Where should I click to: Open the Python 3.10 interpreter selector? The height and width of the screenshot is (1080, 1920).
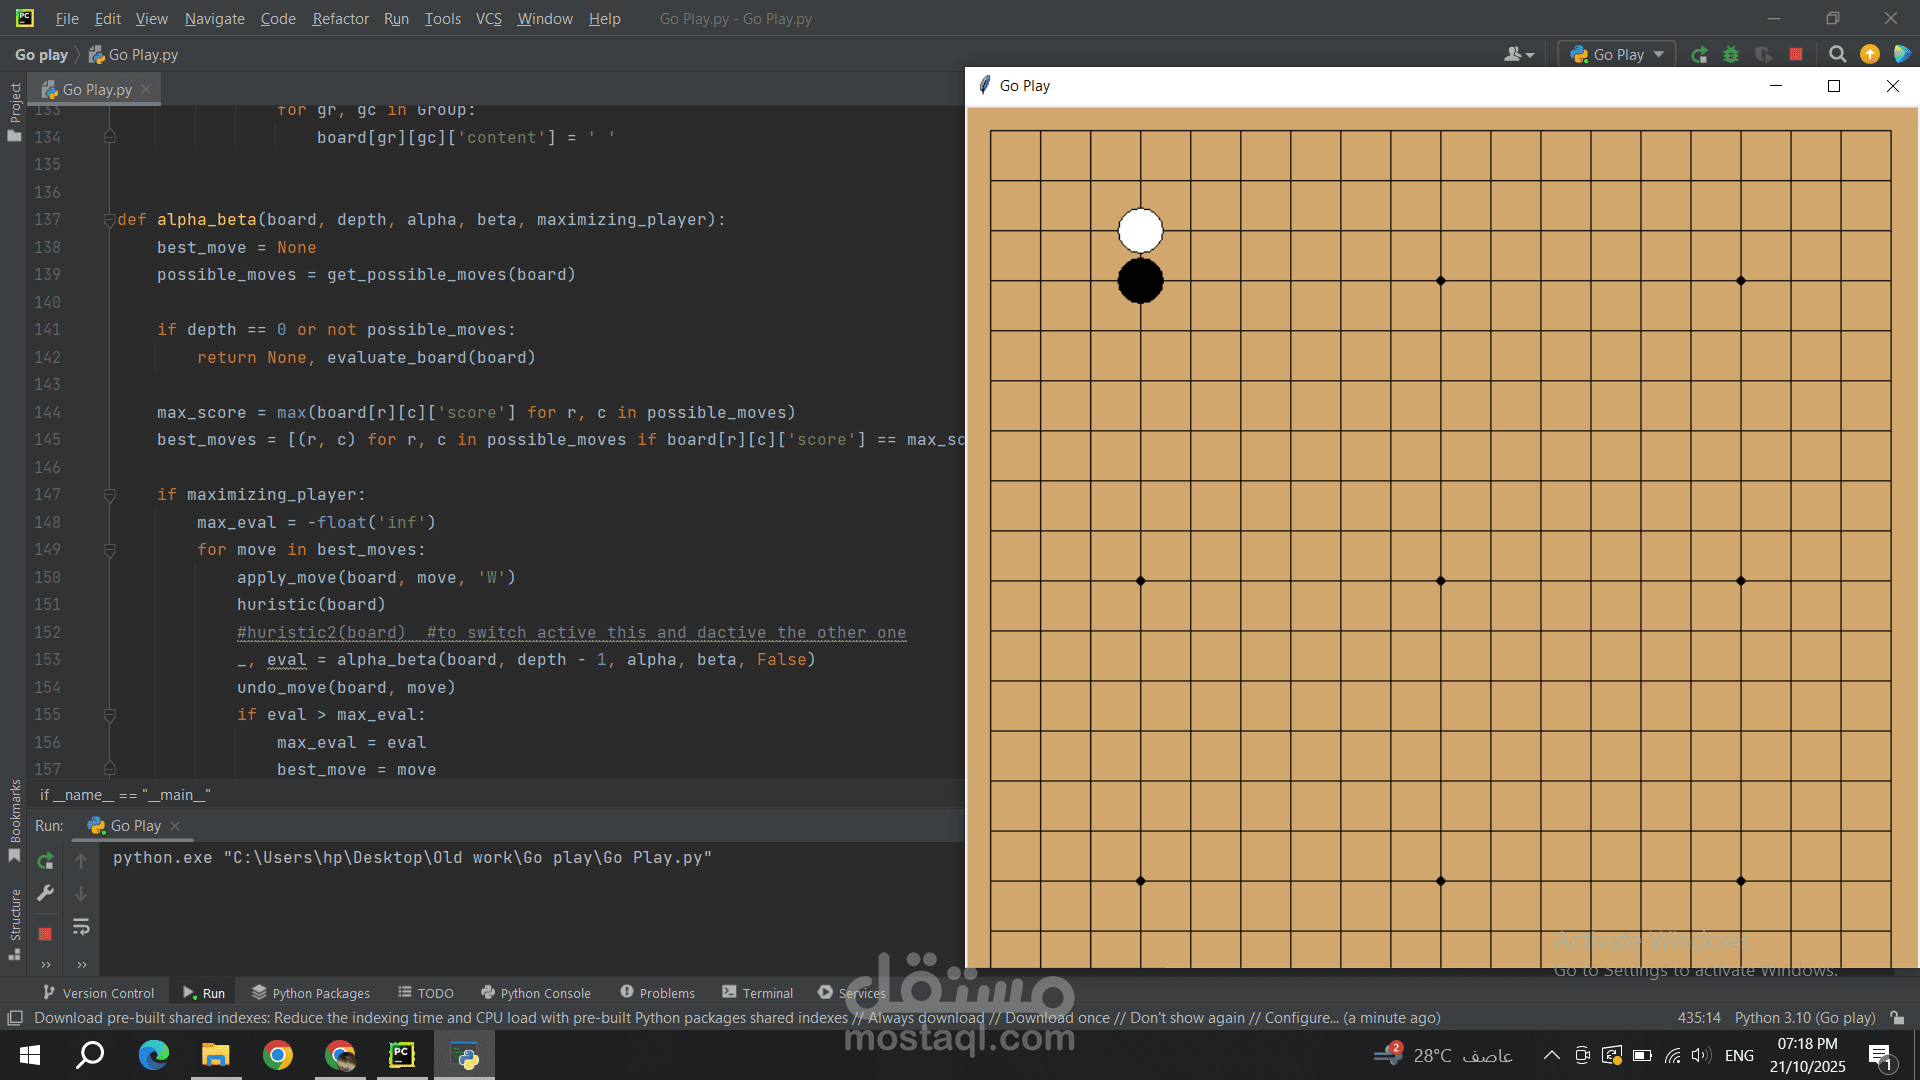1804,1018
